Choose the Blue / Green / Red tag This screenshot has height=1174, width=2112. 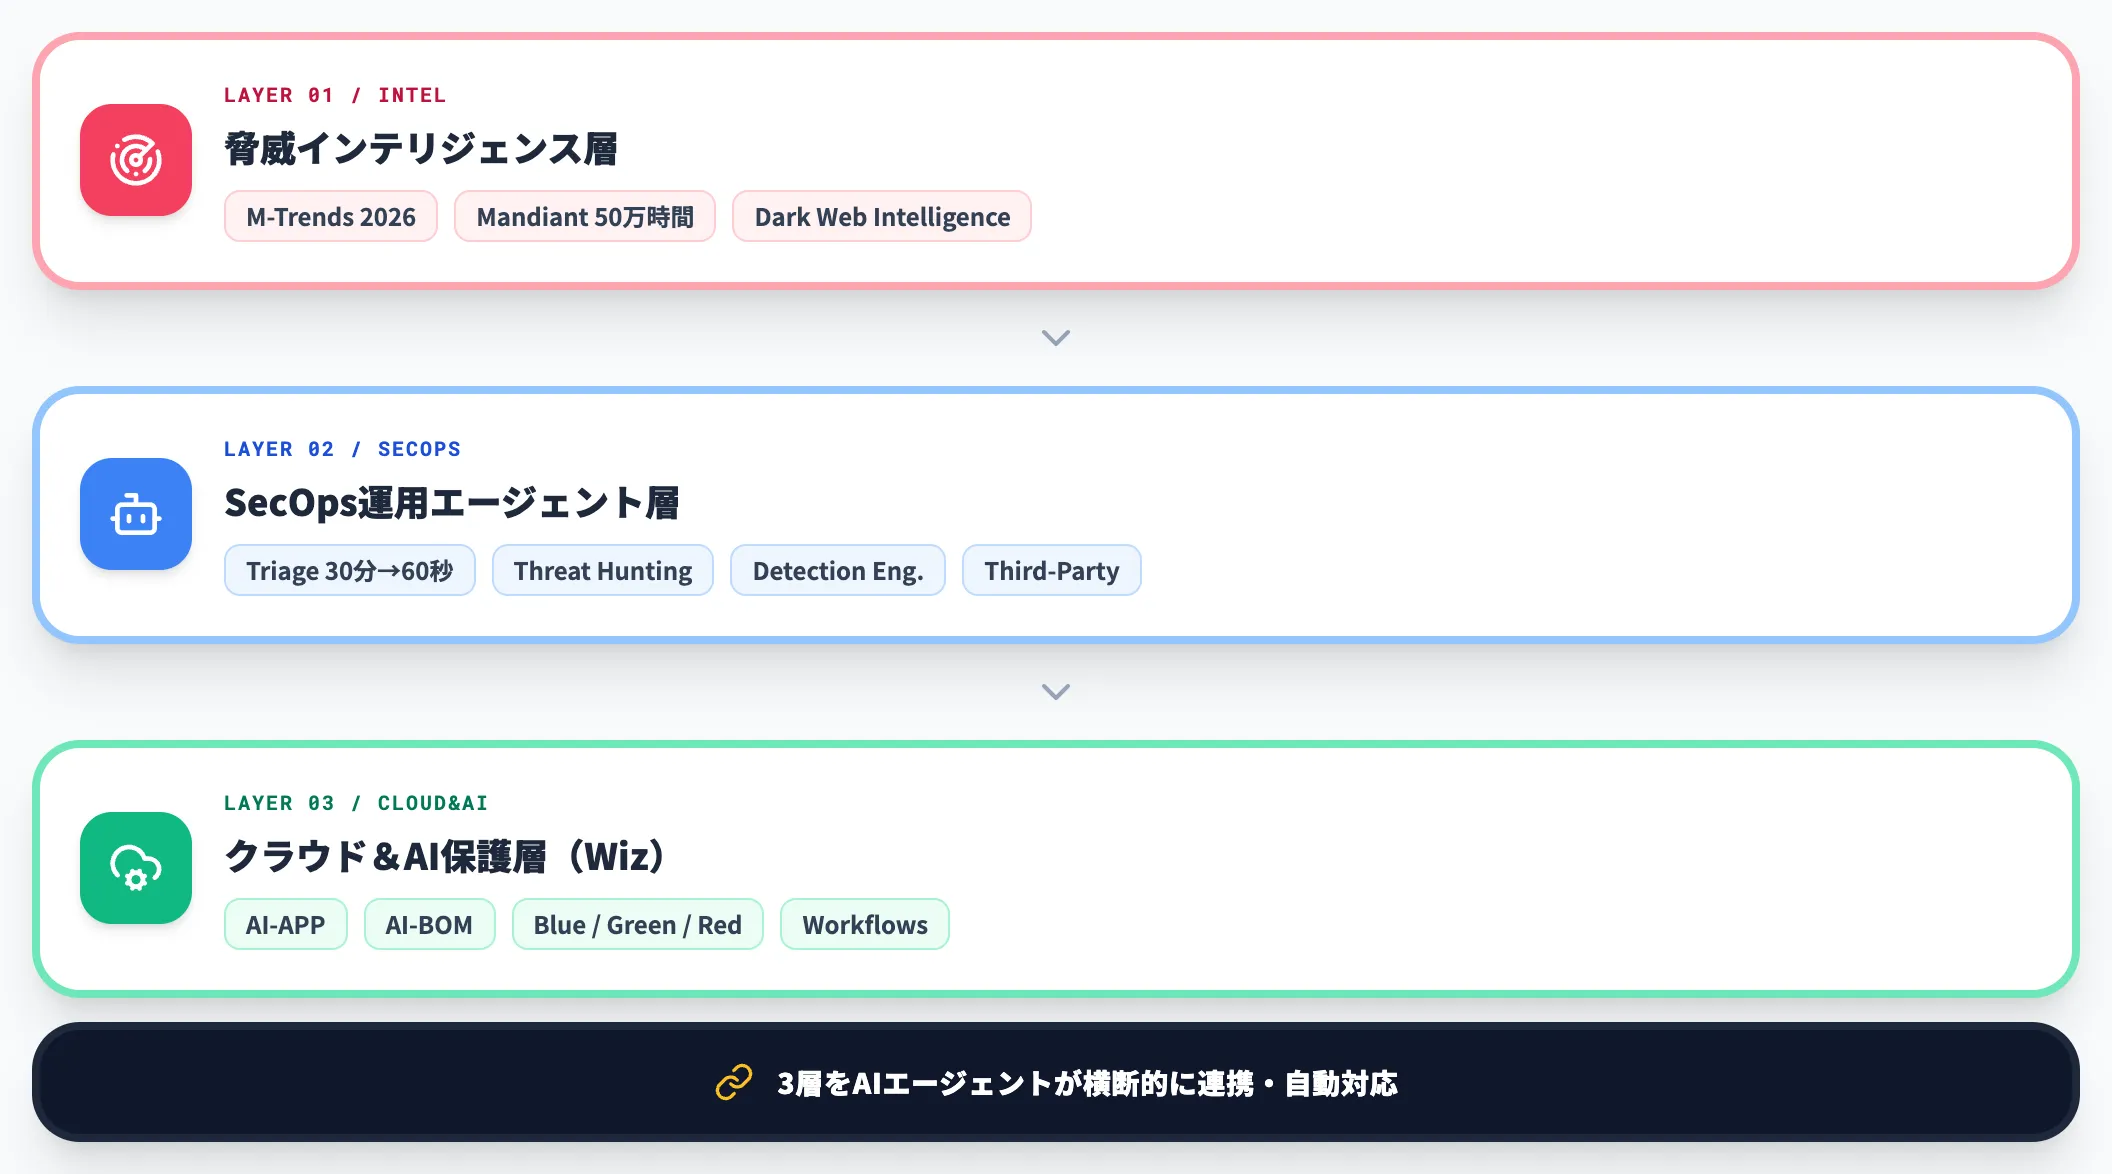pyautogui.click(x=638, y=925)
